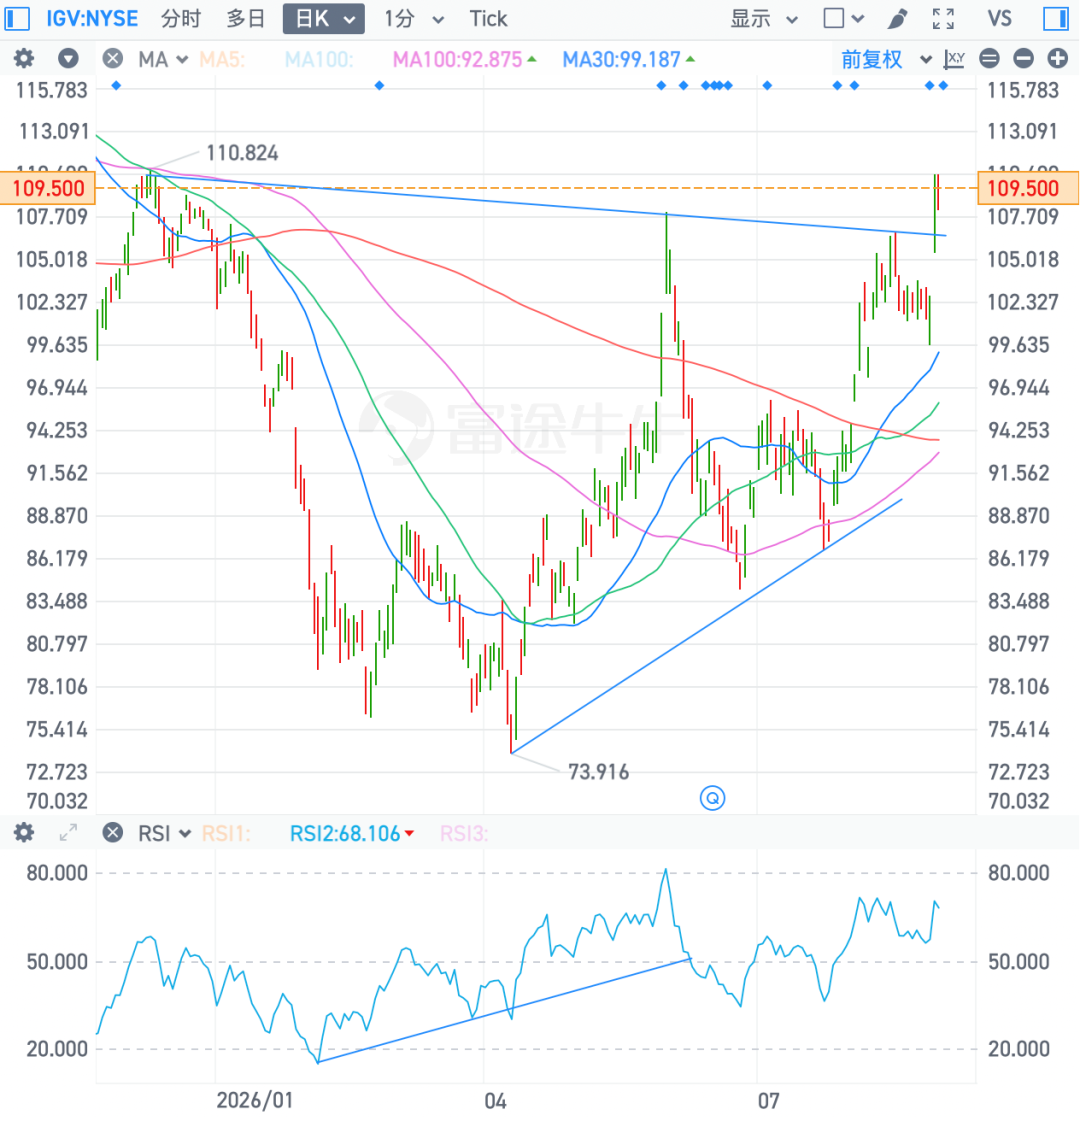
Task: Click the round collapse arrow beside the gear
Action: 69,59
